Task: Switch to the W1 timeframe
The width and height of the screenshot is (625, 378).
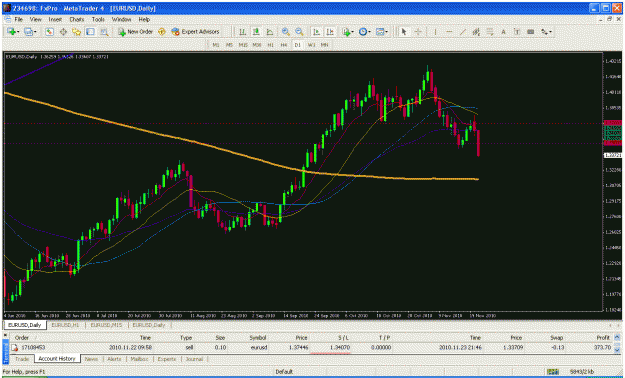Action: coord(311,45)
